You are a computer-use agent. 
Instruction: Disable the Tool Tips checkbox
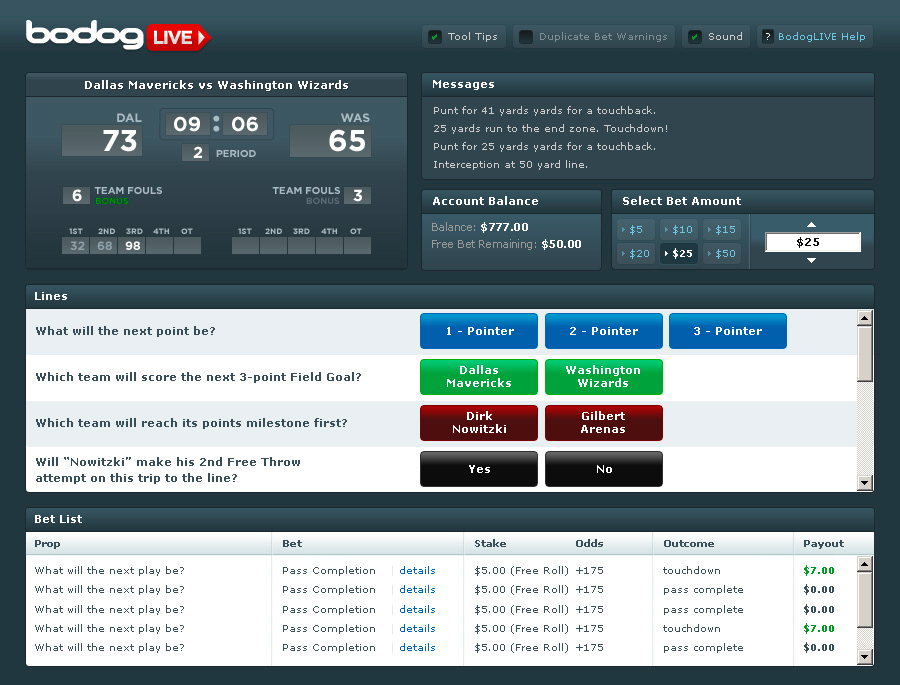[x=435, y=37]
